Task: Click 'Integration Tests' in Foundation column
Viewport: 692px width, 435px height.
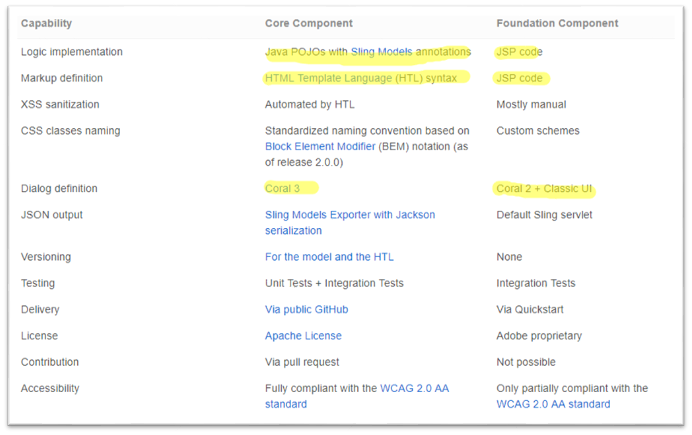Action: [x=536, y=283]
